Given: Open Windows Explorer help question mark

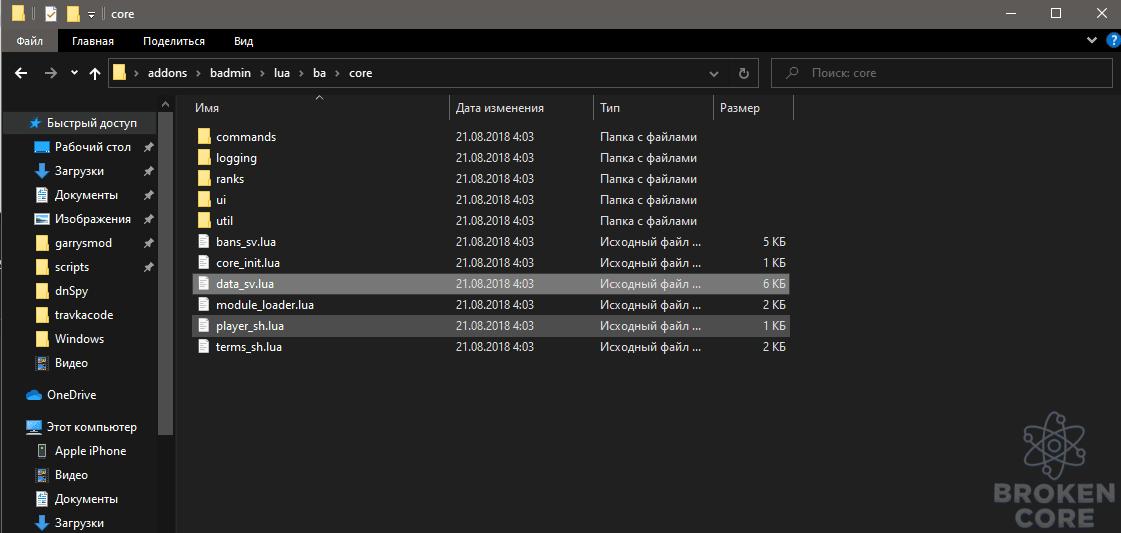Looking at the screenshot, I should click(x=1112, y=40).
